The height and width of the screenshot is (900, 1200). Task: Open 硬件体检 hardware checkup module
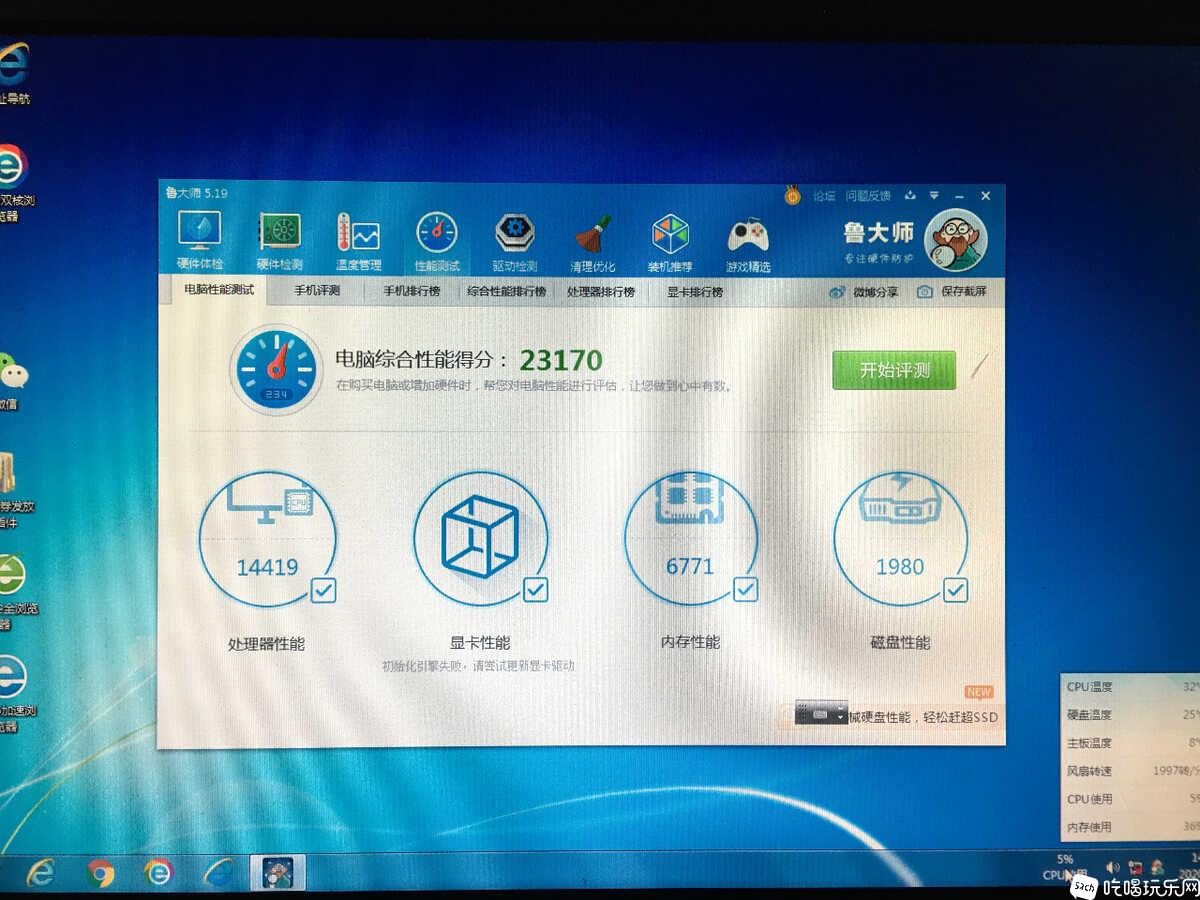point(200,242)
